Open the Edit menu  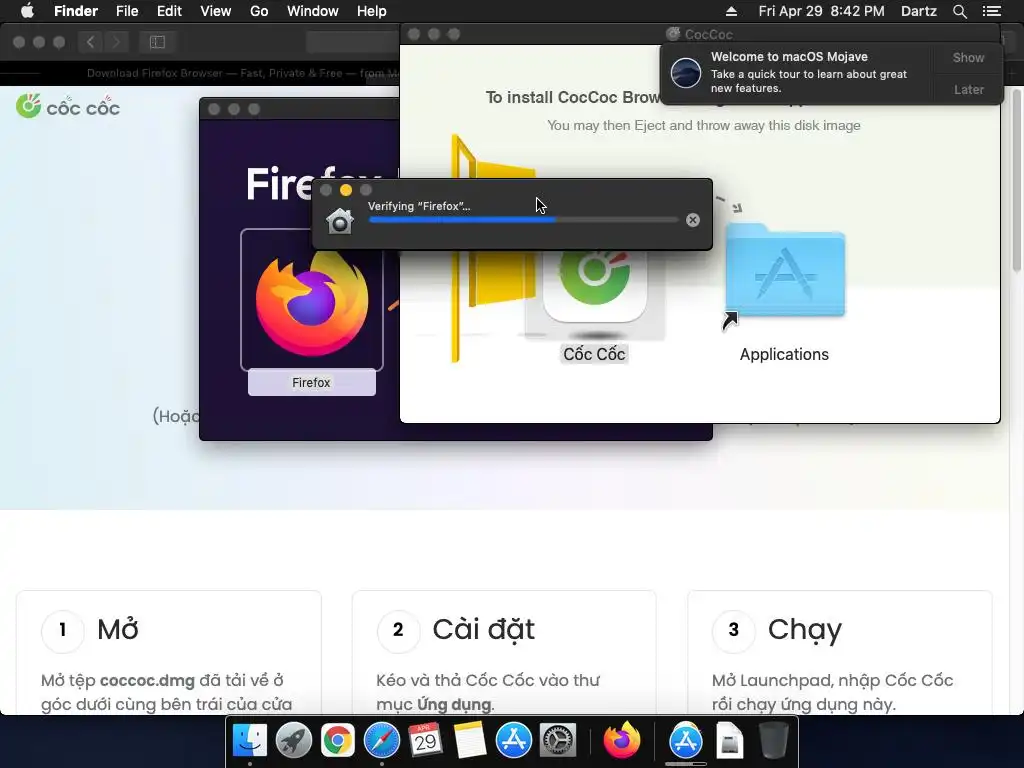(x=169, y=11)
